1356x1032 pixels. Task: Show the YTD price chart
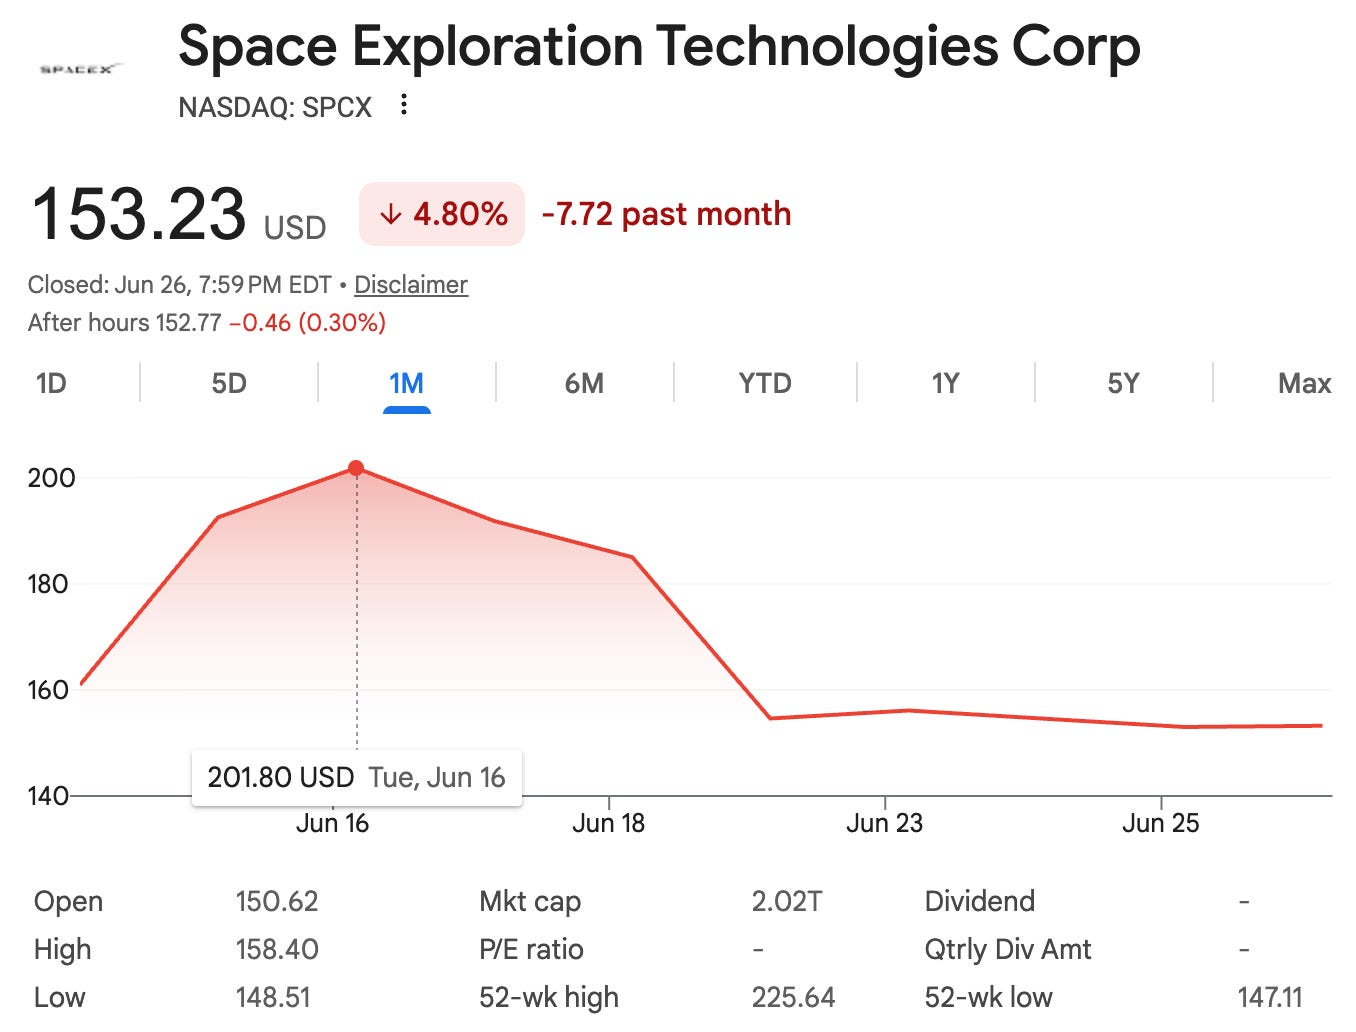coord(765,383)
